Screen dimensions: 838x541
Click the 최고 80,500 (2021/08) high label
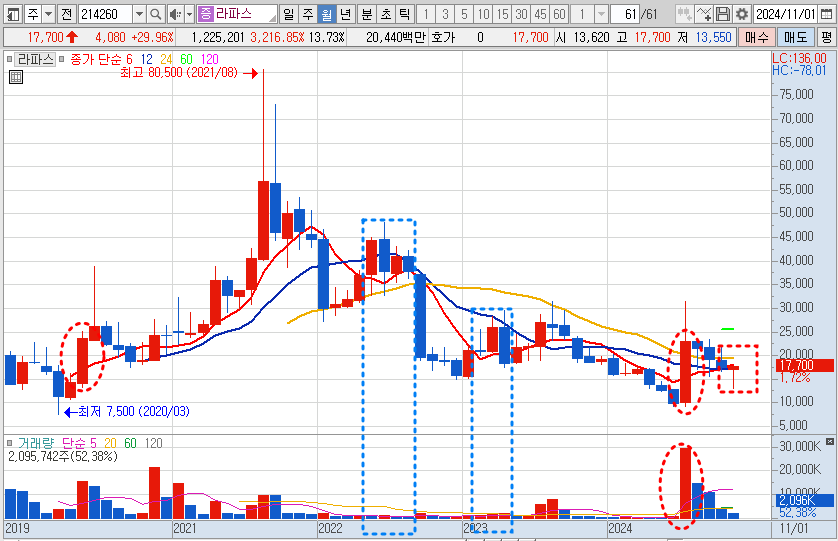click(179, 73)
